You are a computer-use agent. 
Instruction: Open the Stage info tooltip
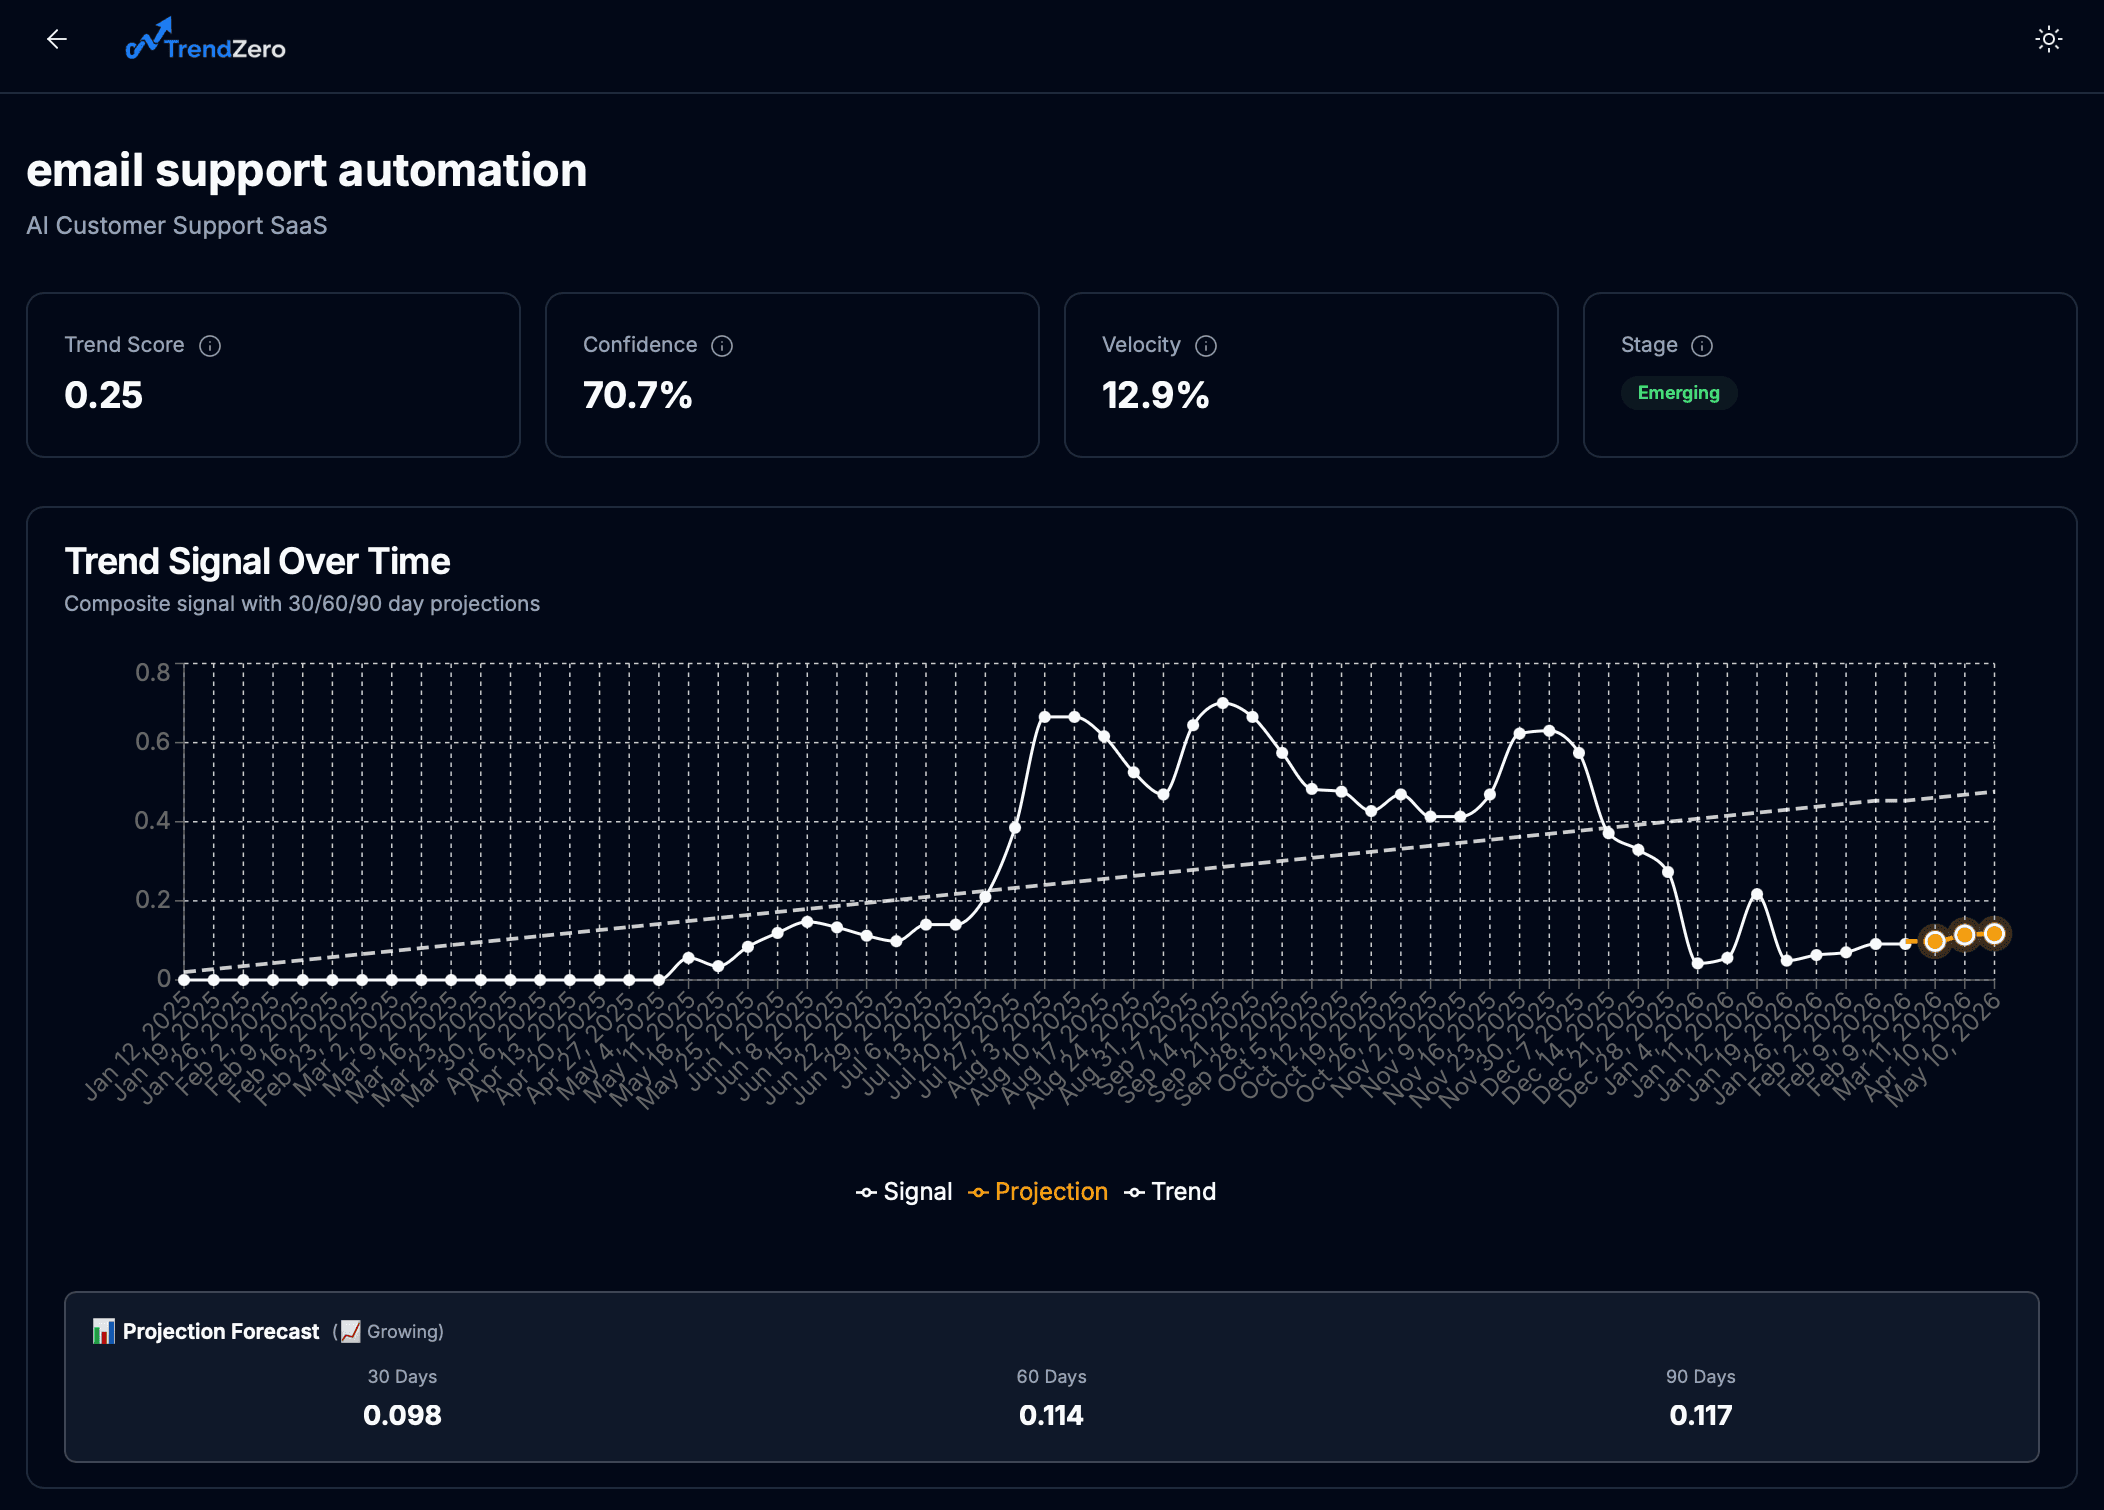(1702, 346)
